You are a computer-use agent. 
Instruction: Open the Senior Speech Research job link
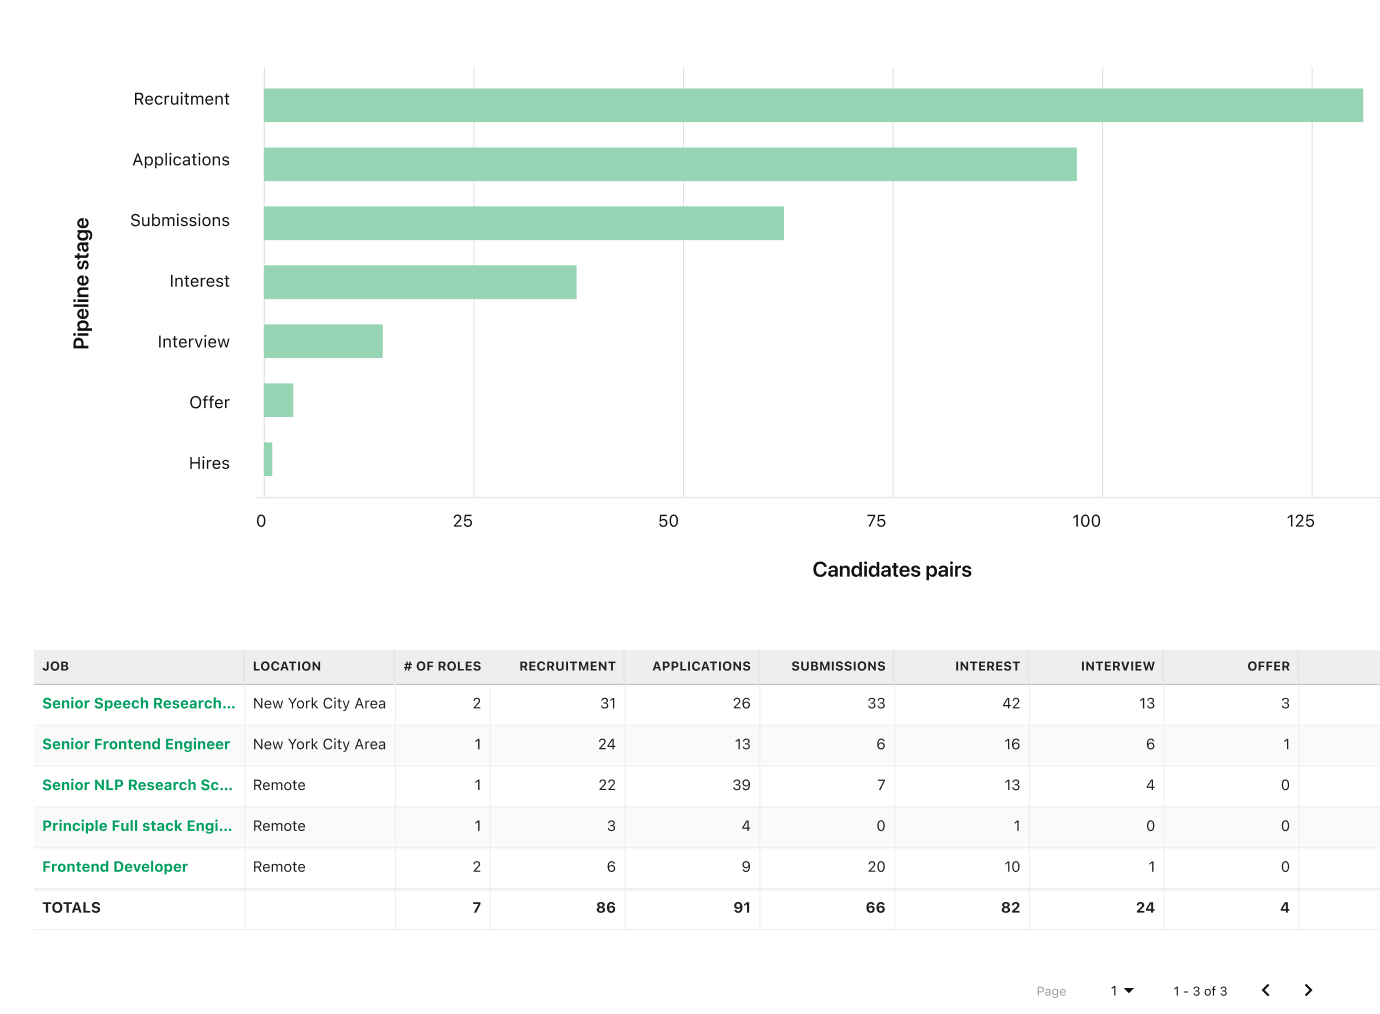[138, 703]
